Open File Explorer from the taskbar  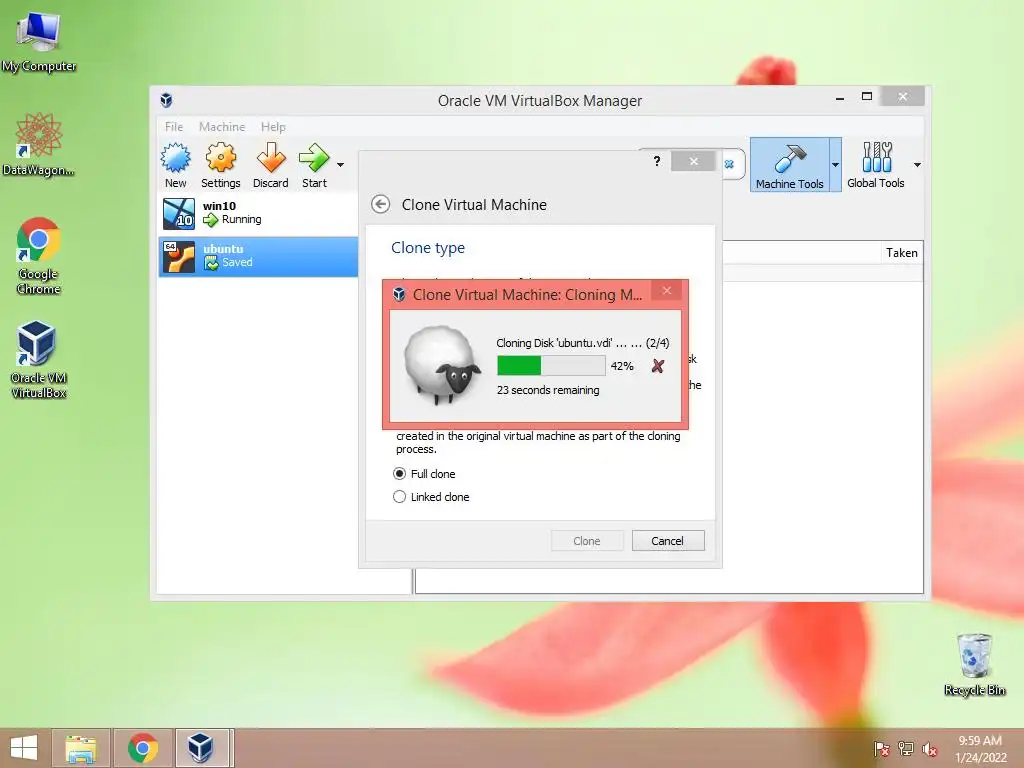pyautogui.click(x=81, y=748)
